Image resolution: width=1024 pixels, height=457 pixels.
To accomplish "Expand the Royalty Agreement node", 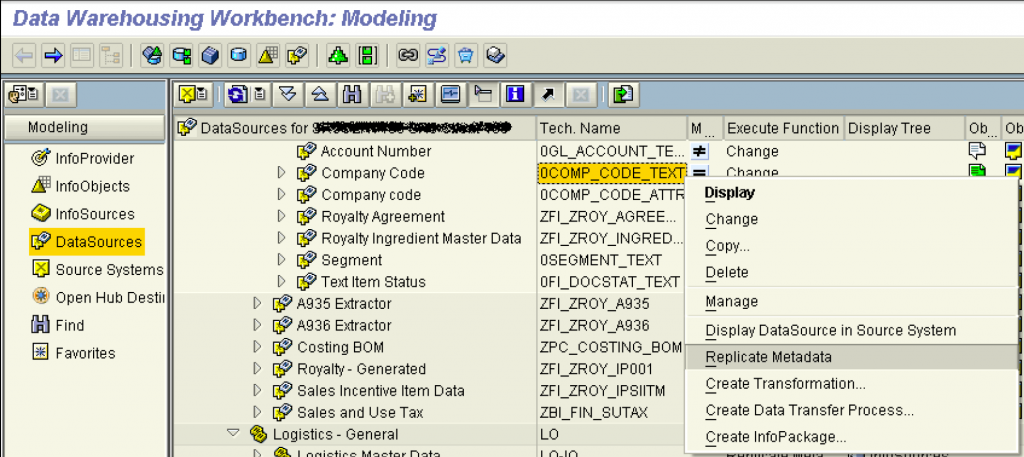I will click(x=281, y=217).
